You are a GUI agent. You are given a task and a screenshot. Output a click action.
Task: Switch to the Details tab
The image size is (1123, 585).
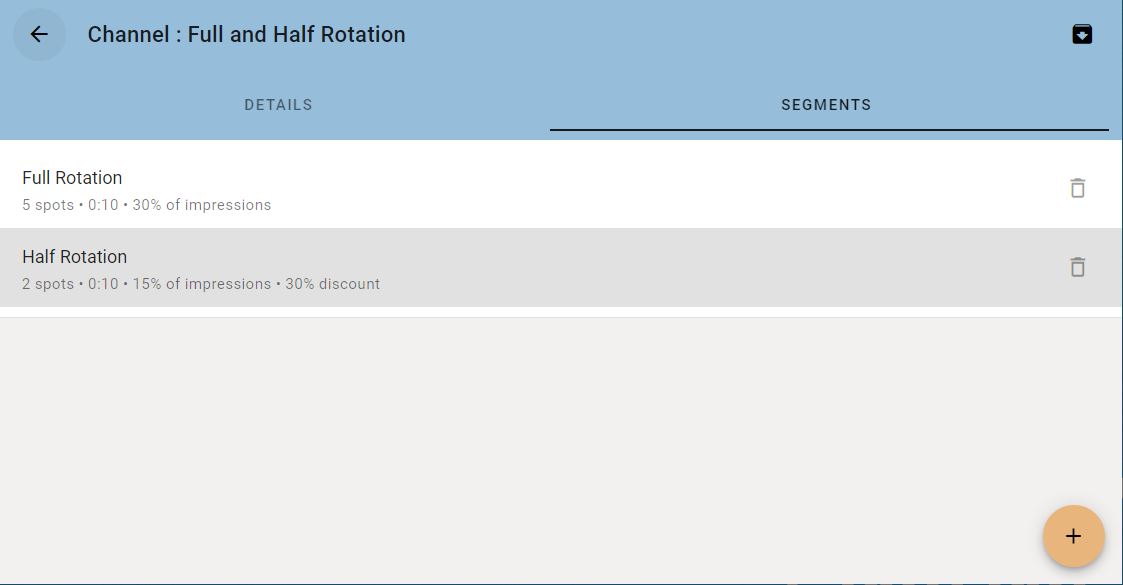[x=279, y=105]
